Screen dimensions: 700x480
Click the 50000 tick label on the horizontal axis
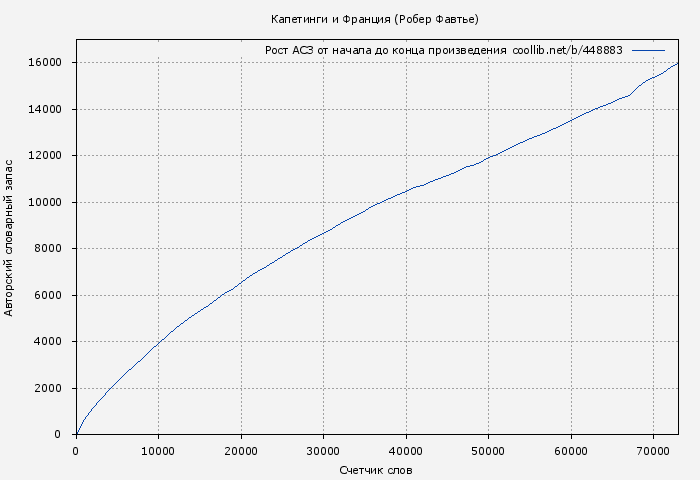click(488, 451)
